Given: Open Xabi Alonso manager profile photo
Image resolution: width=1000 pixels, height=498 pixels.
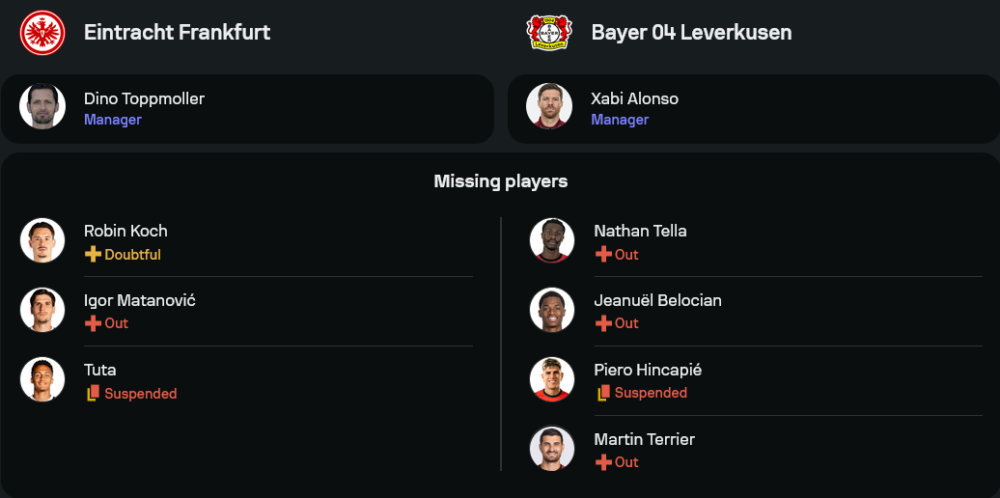Looking at the screenshot, I should click(549, 106).
